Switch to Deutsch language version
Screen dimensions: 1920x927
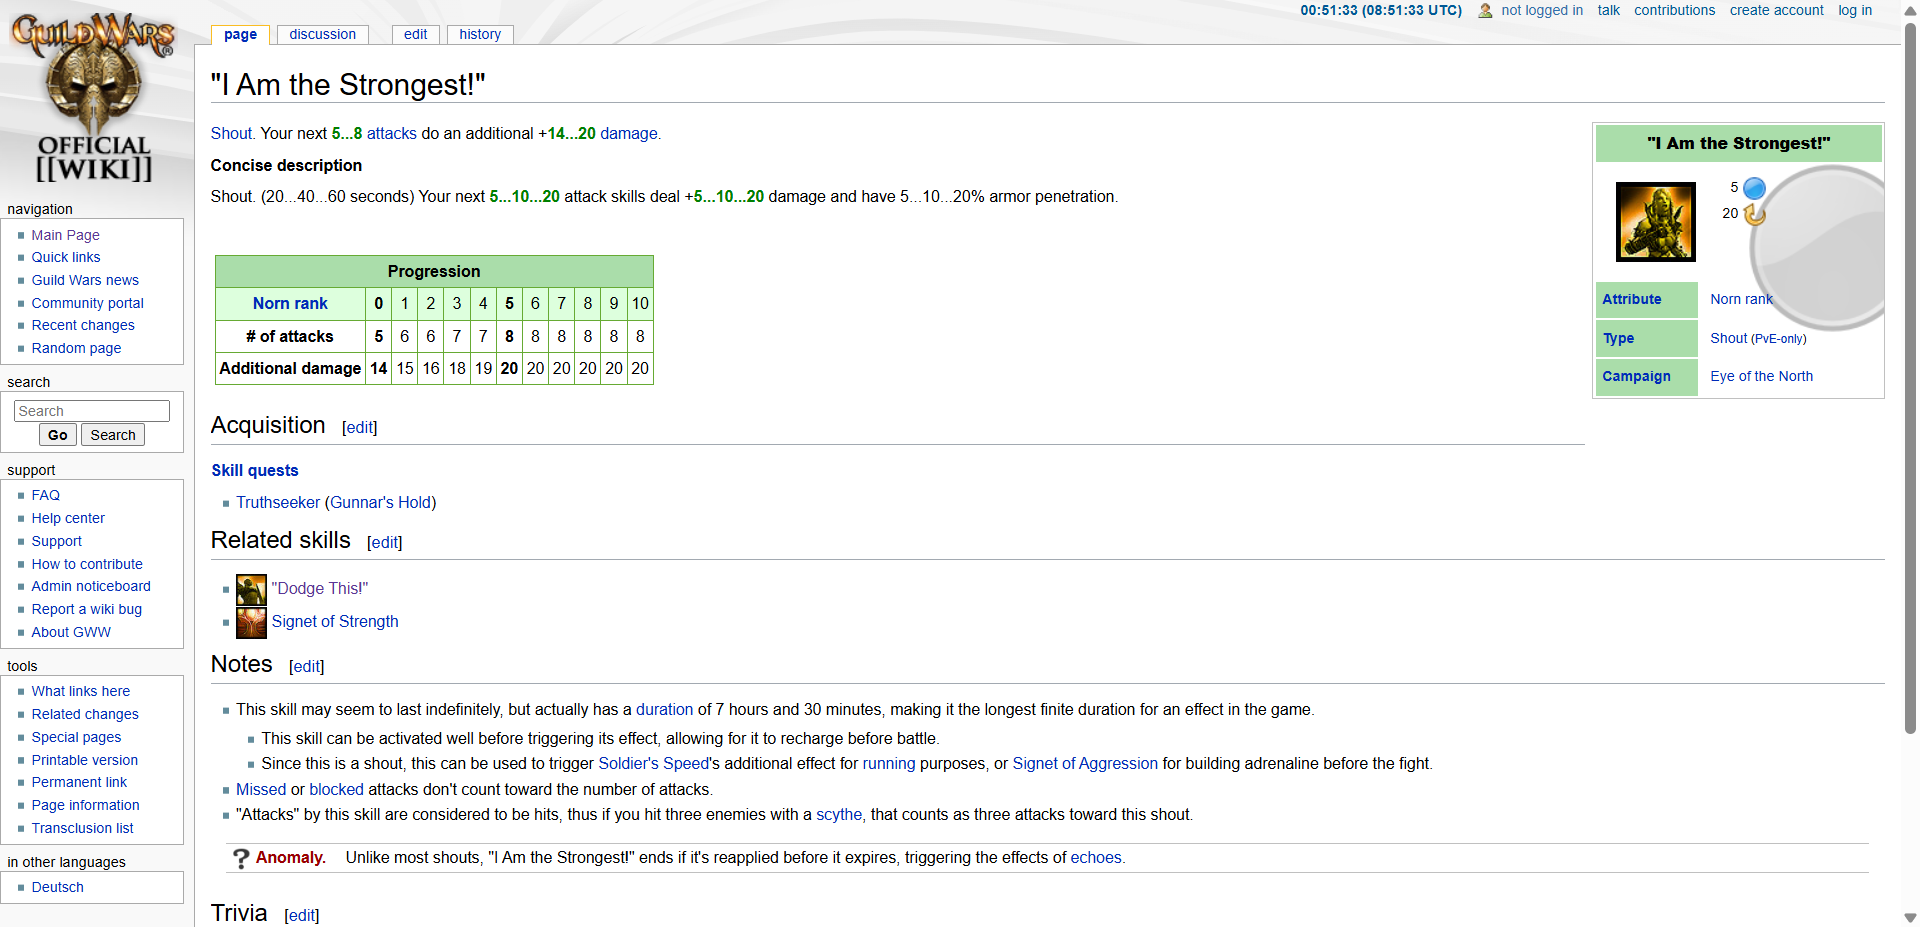57,887
